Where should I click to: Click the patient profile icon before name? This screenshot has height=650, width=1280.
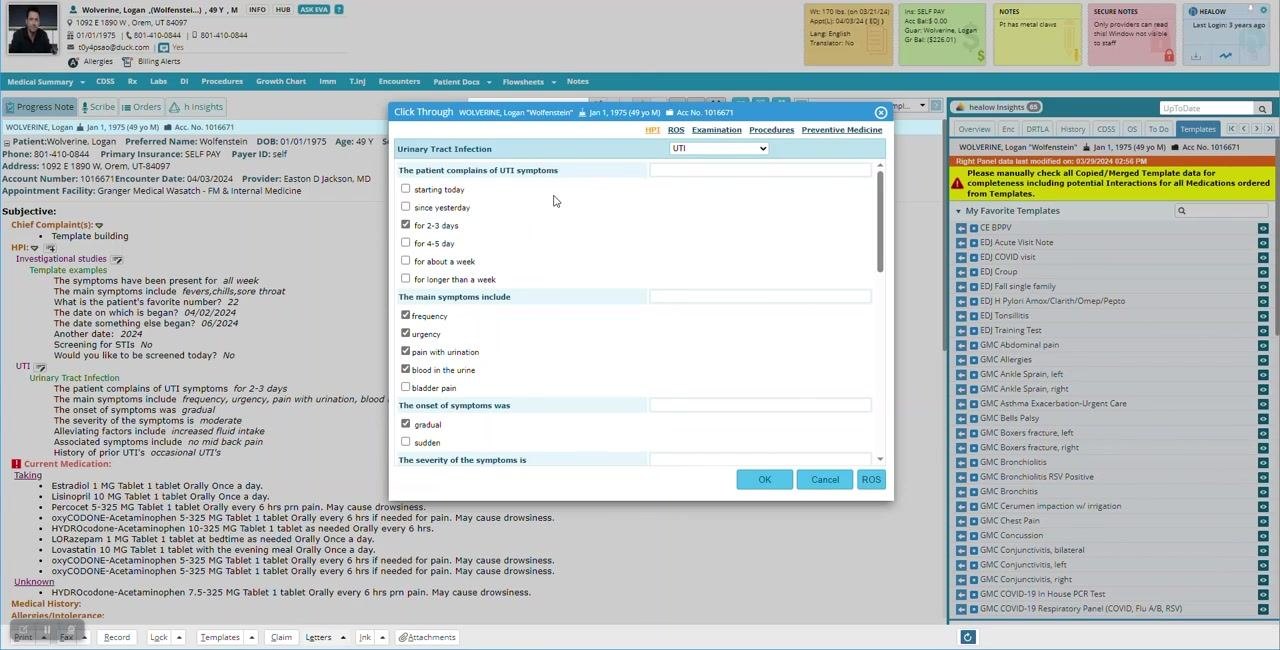(73, 10)
